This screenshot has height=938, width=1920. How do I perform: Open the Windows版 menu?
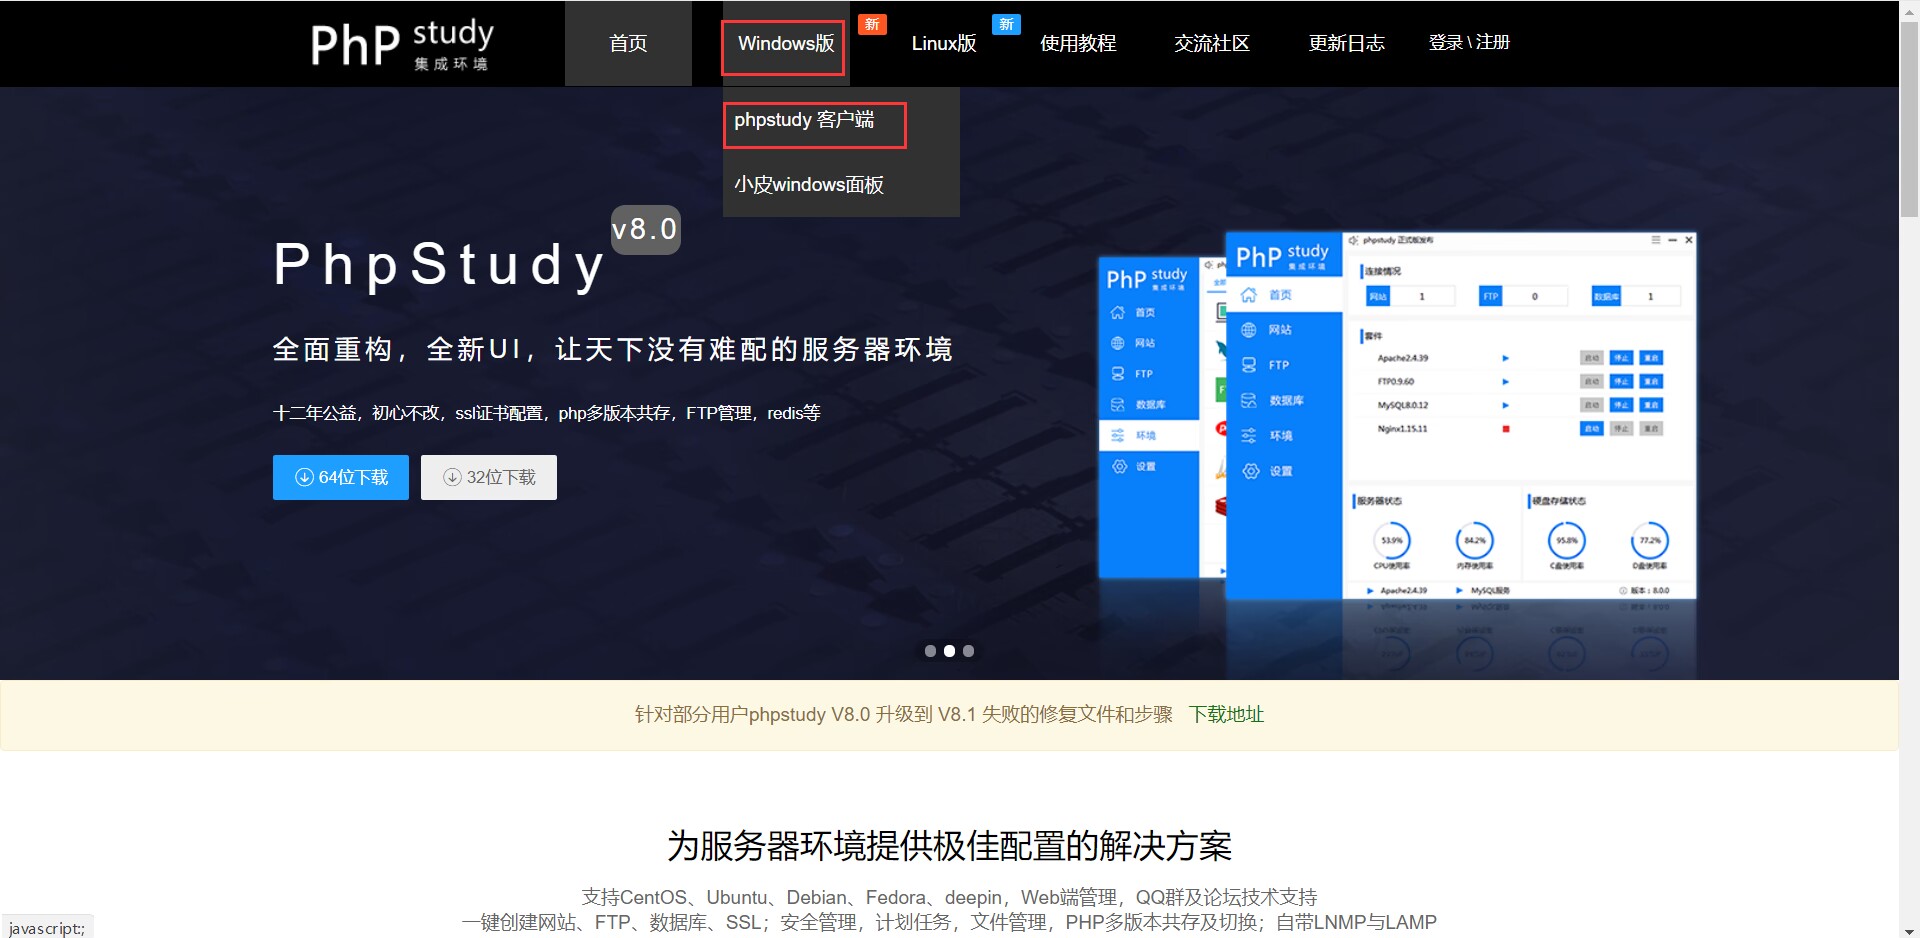pos(786,43)
